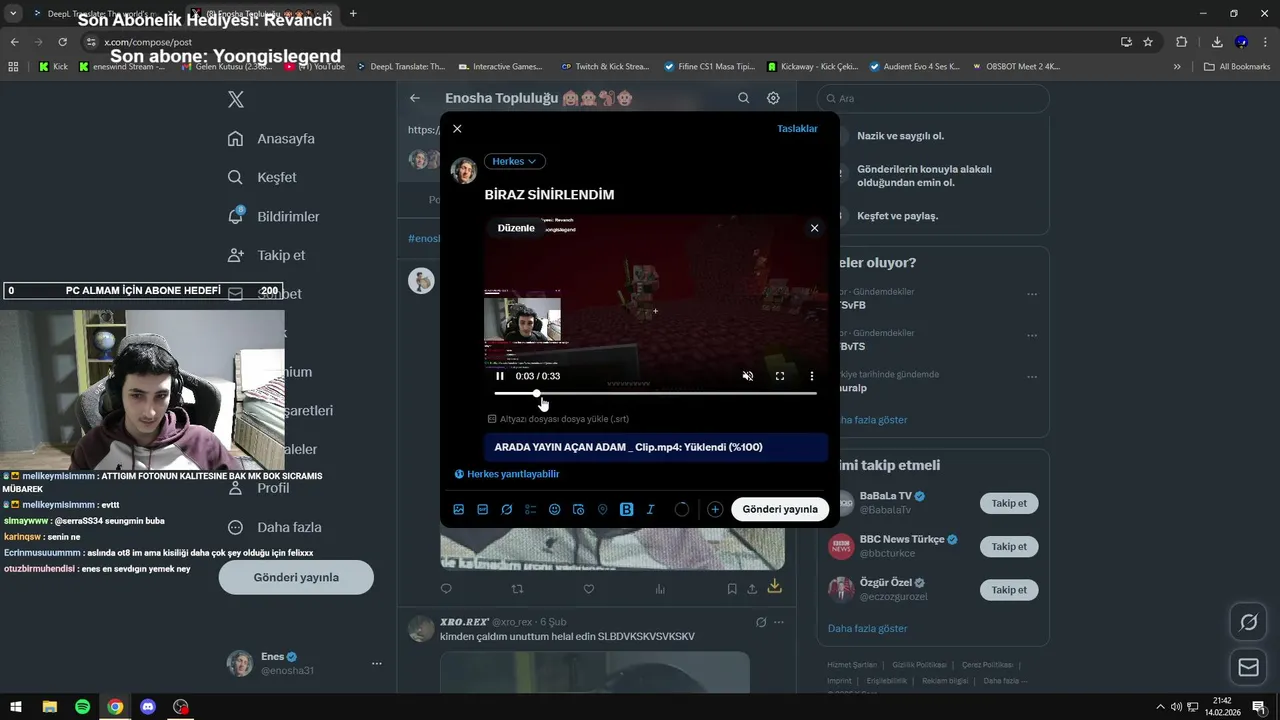Open Spotify from the taskbar
The height and width of the screenshot is (720, 1280).
82,707
